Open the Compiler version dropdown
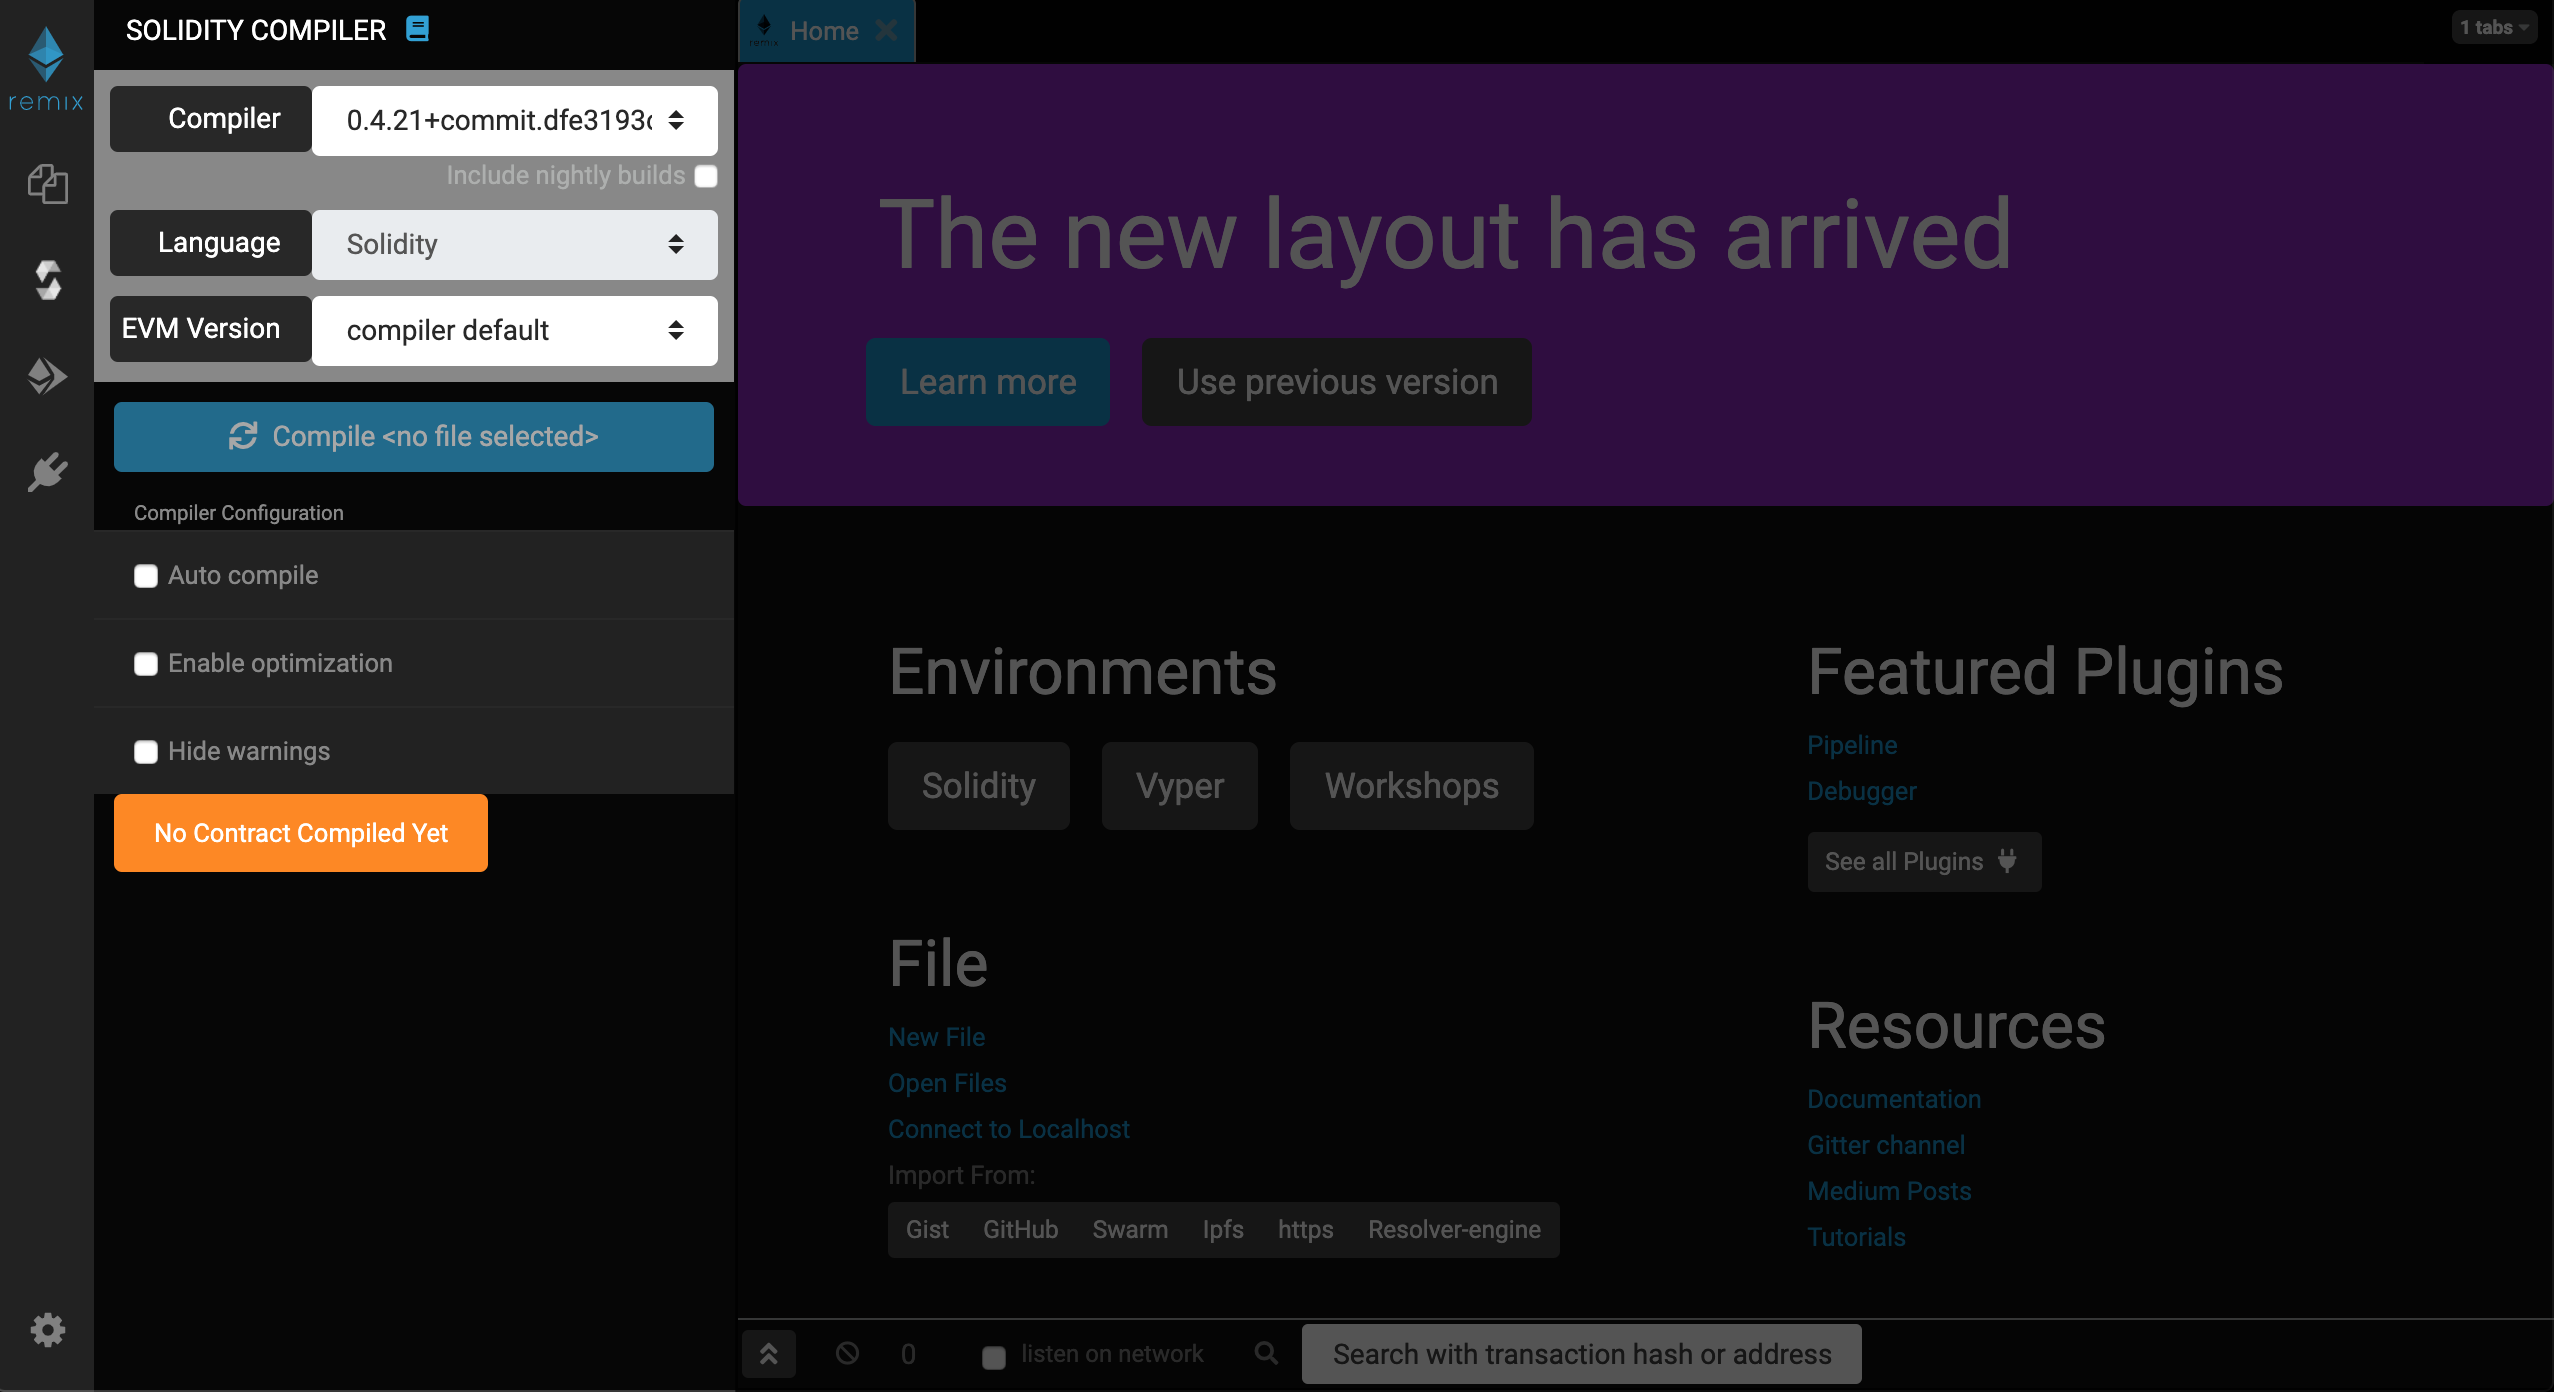Viewport: 2554px width, 1392px height. [514, 120]
